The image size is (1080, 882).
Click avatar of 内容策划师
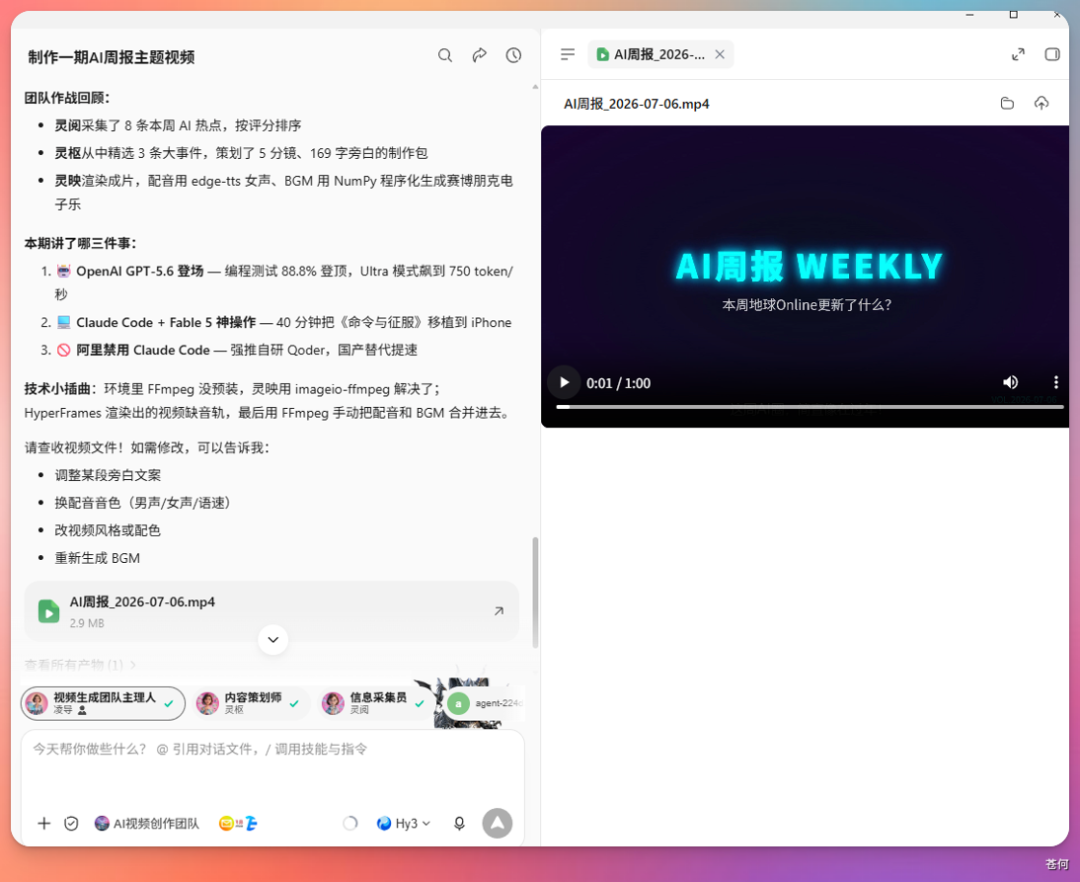click(207, 703)
